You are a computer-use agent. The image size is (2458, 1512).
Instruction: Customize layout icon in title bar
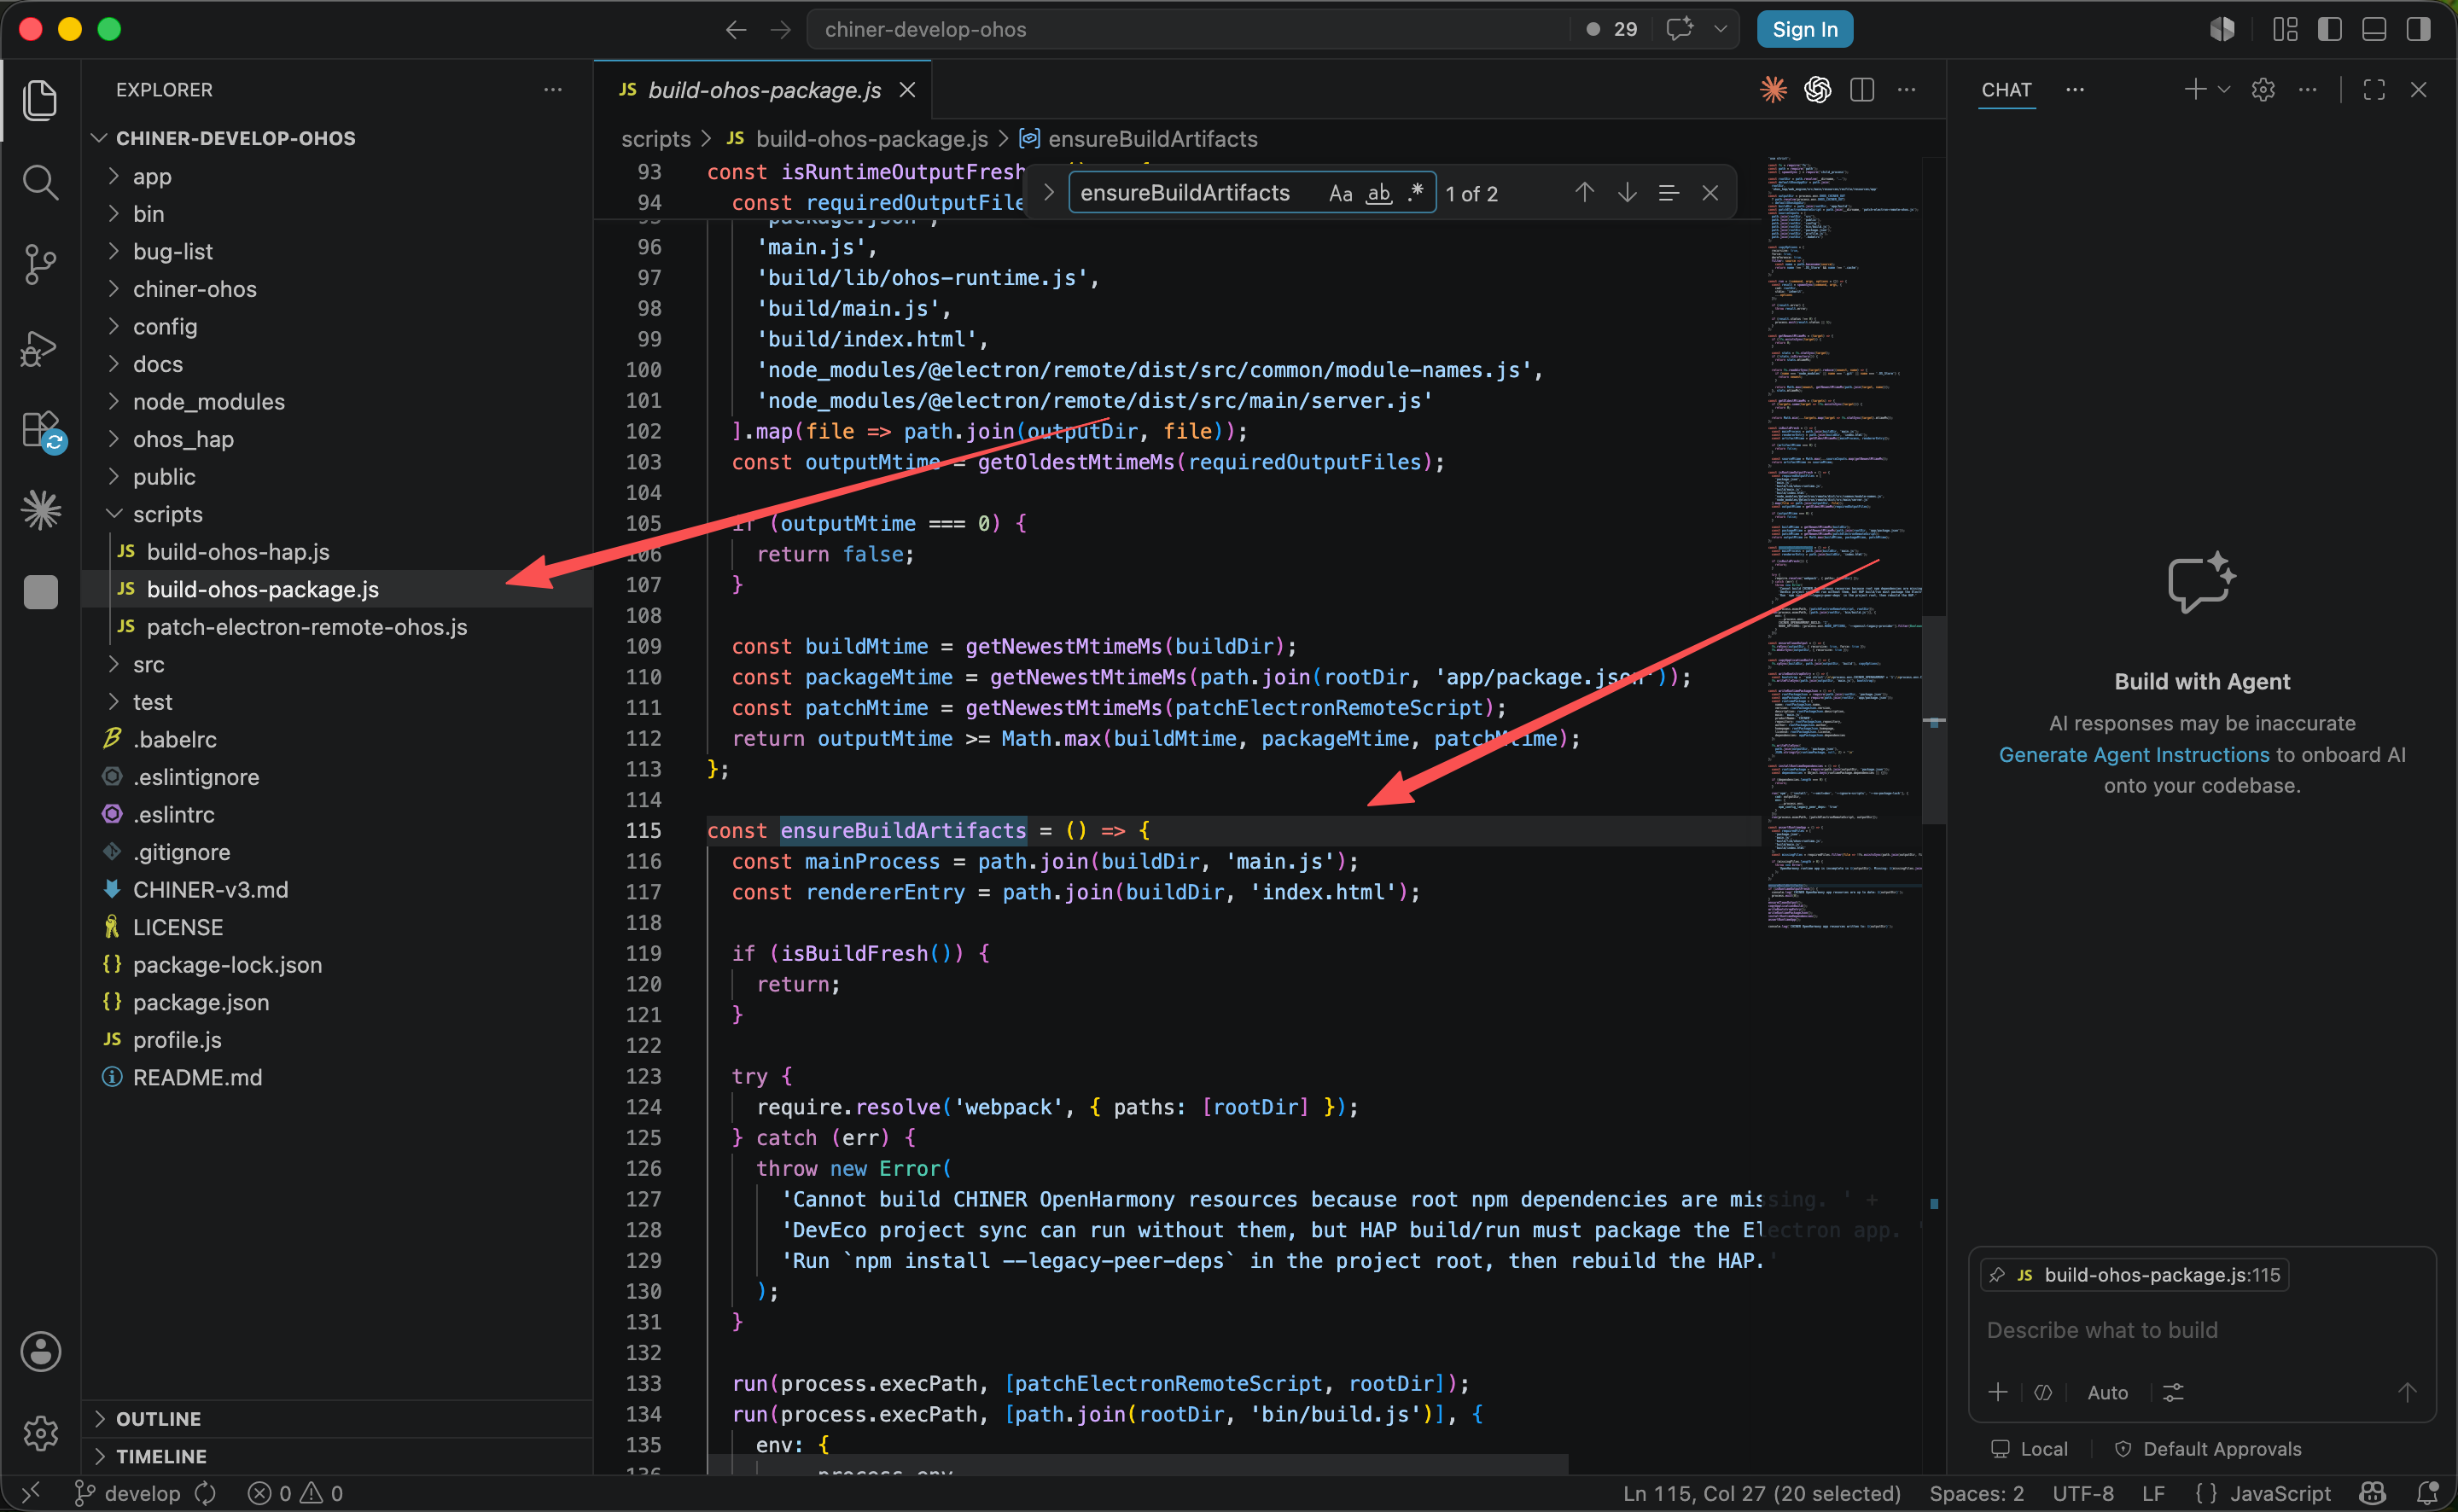click(2285, 30)
